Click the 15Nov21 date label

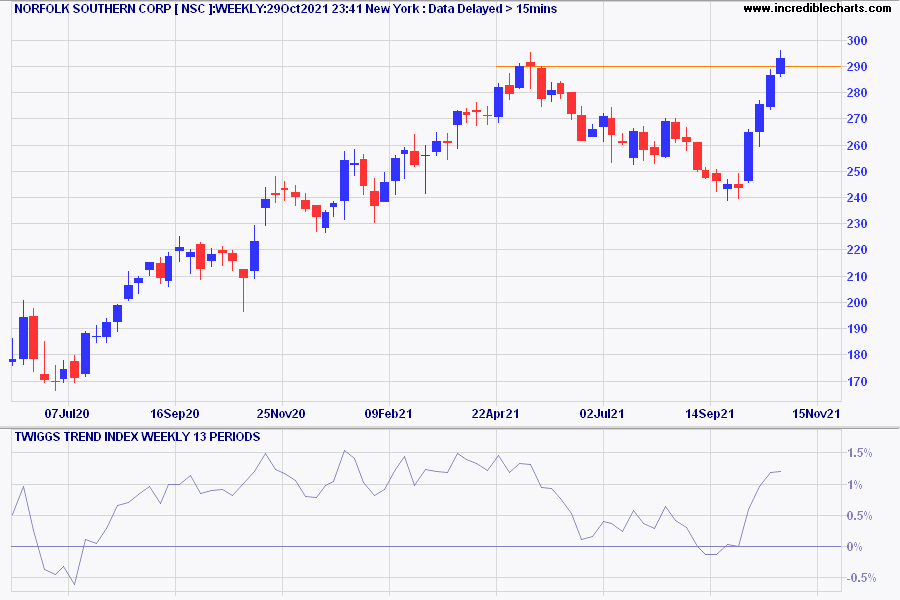click(816, 413)
